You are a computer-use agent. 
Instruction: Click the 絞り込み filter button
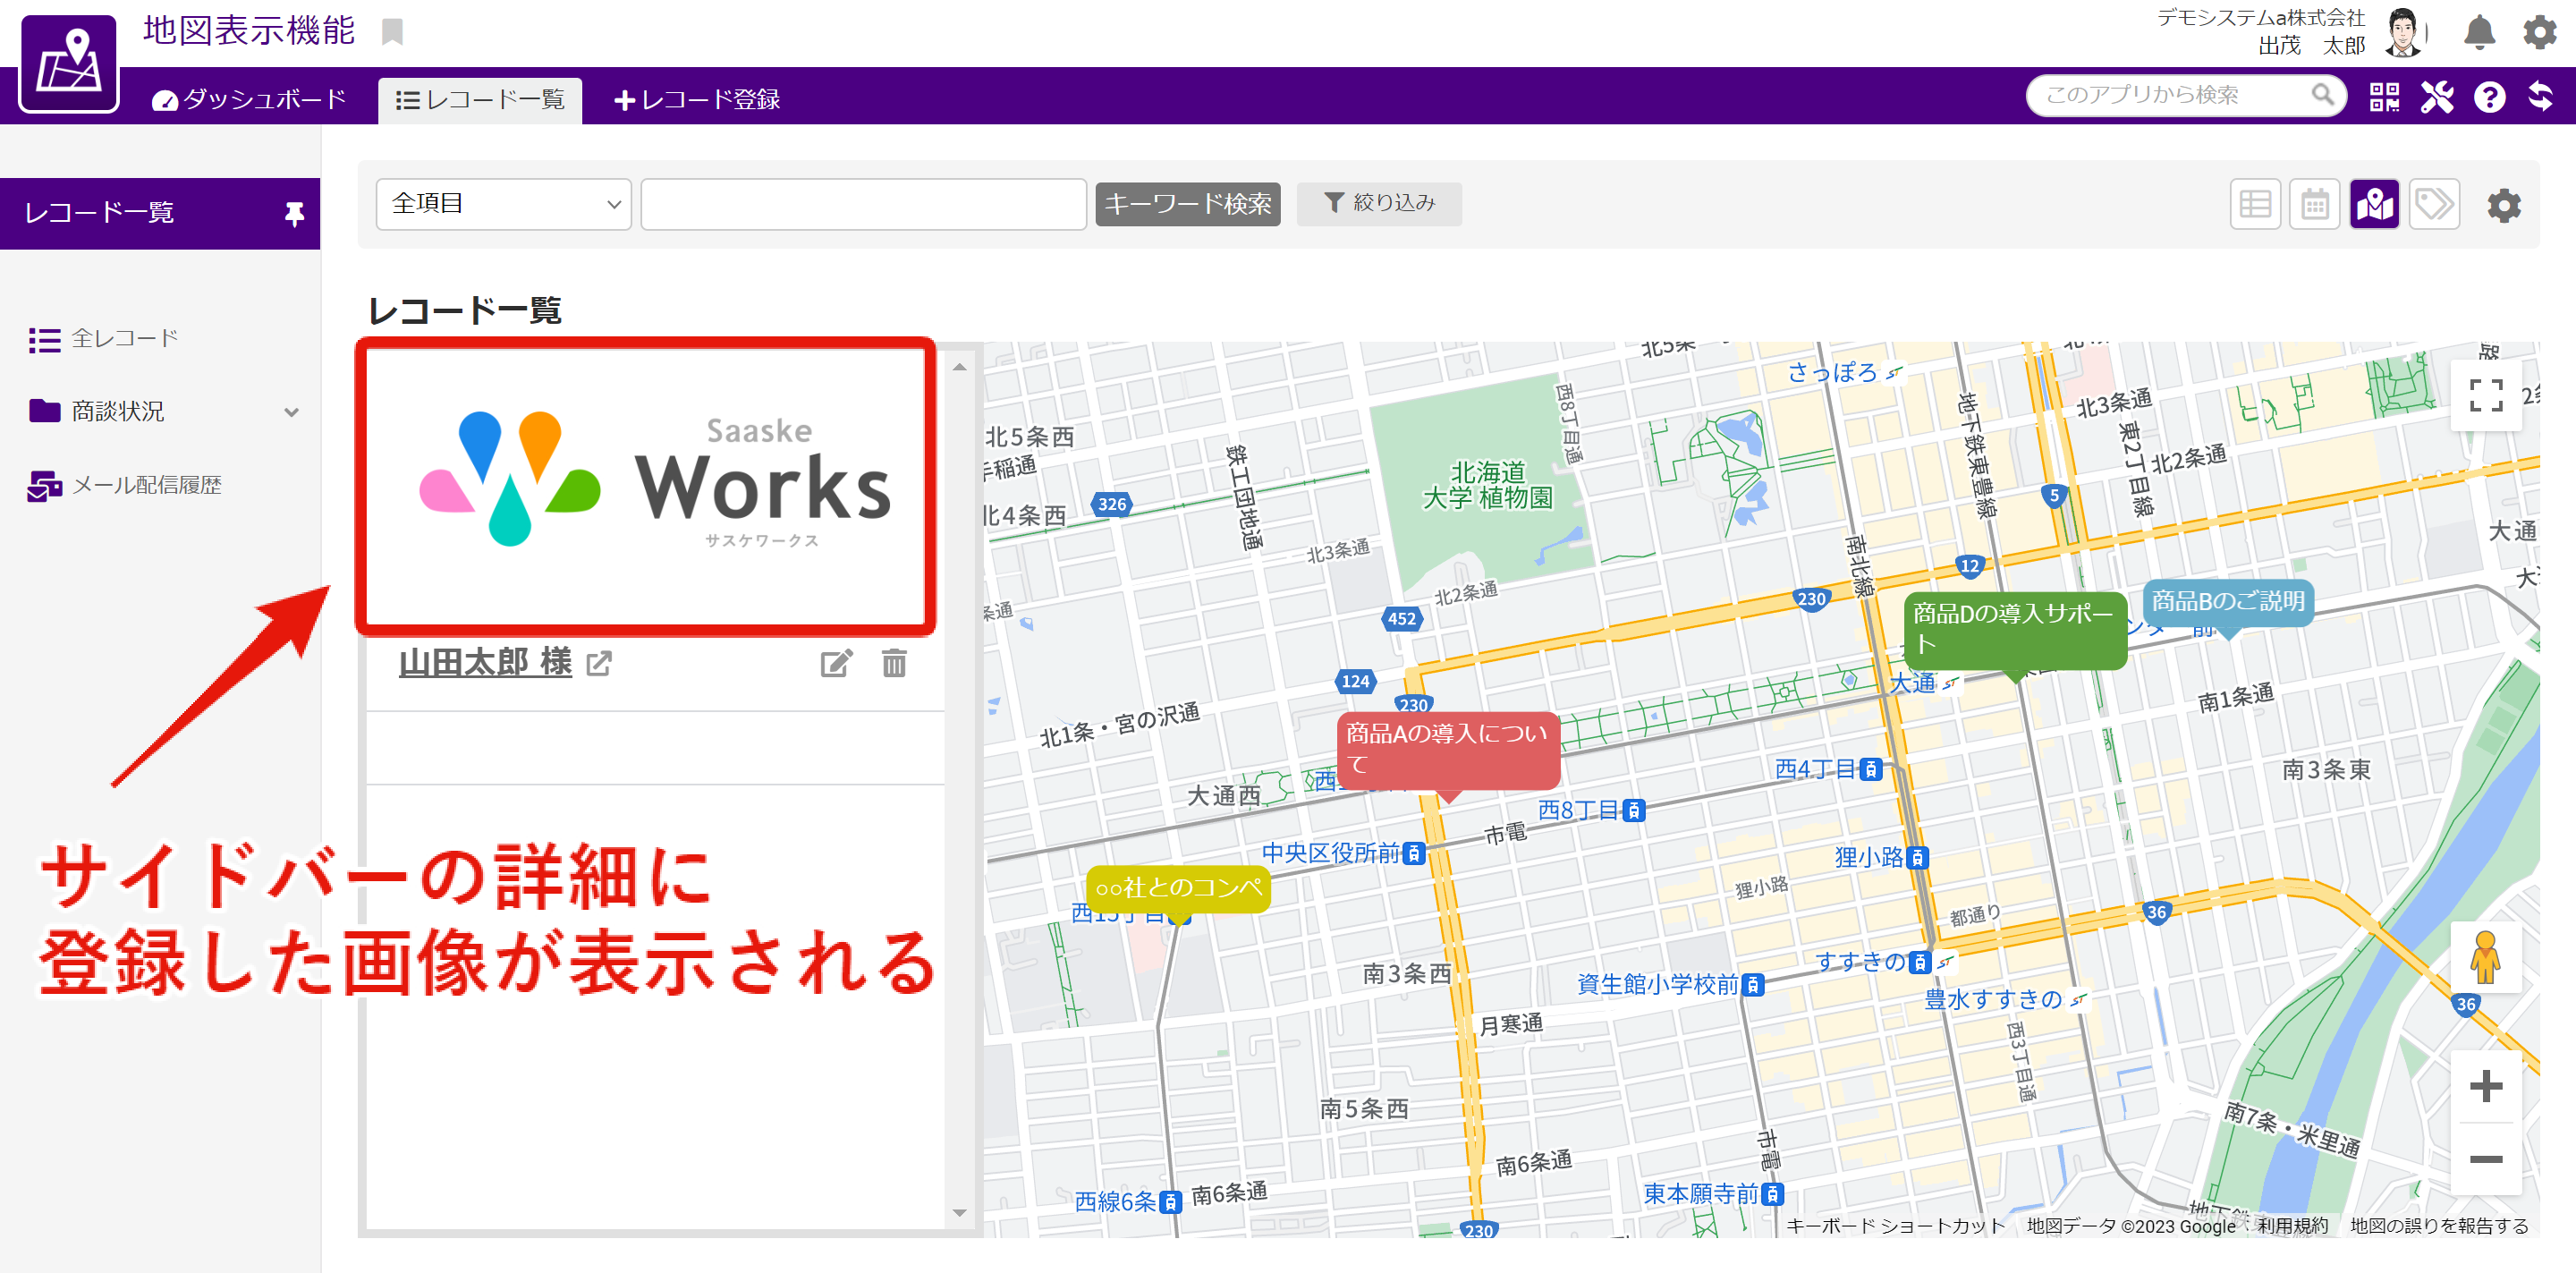point(1380,203)
